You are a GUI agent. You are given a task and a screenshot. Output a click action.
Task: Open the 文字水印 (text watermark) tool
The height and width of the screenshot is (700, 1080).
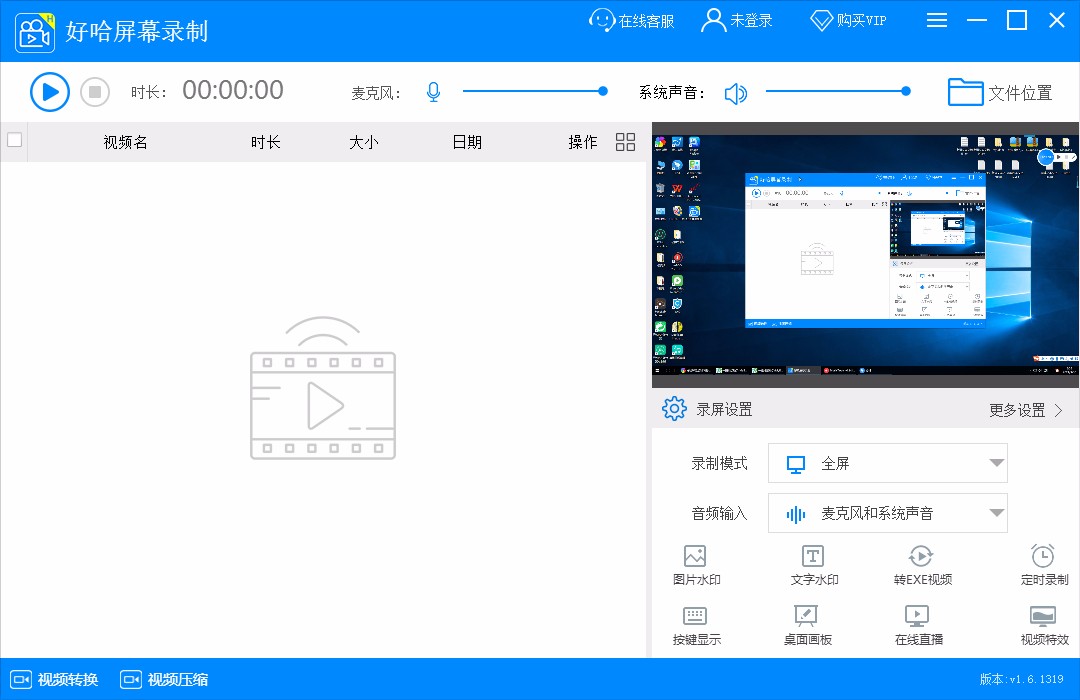pos(813,565)
